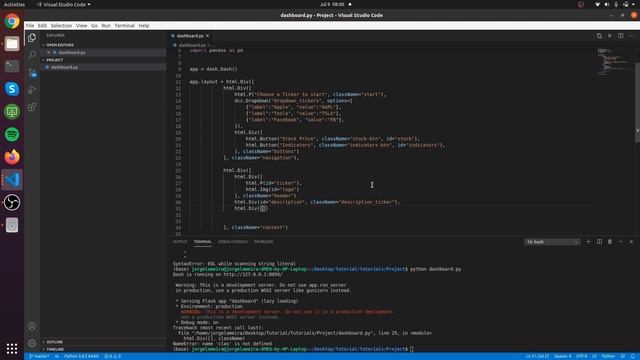Close the terminal panel
This screenshot has height=360, width=640.
[631, 242]
